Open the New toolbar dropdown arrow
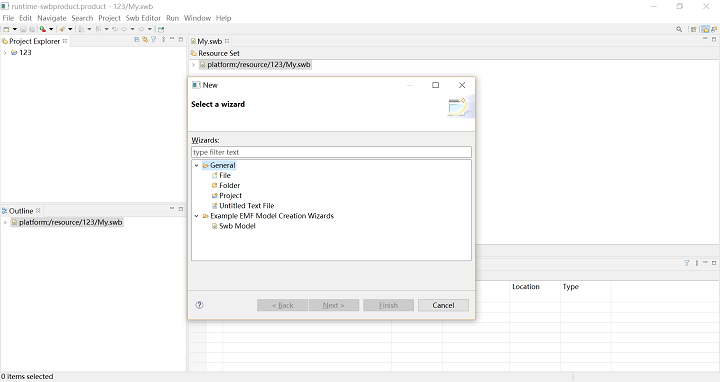Viewport: 720px width, 382px height. [x=15, y=29]
